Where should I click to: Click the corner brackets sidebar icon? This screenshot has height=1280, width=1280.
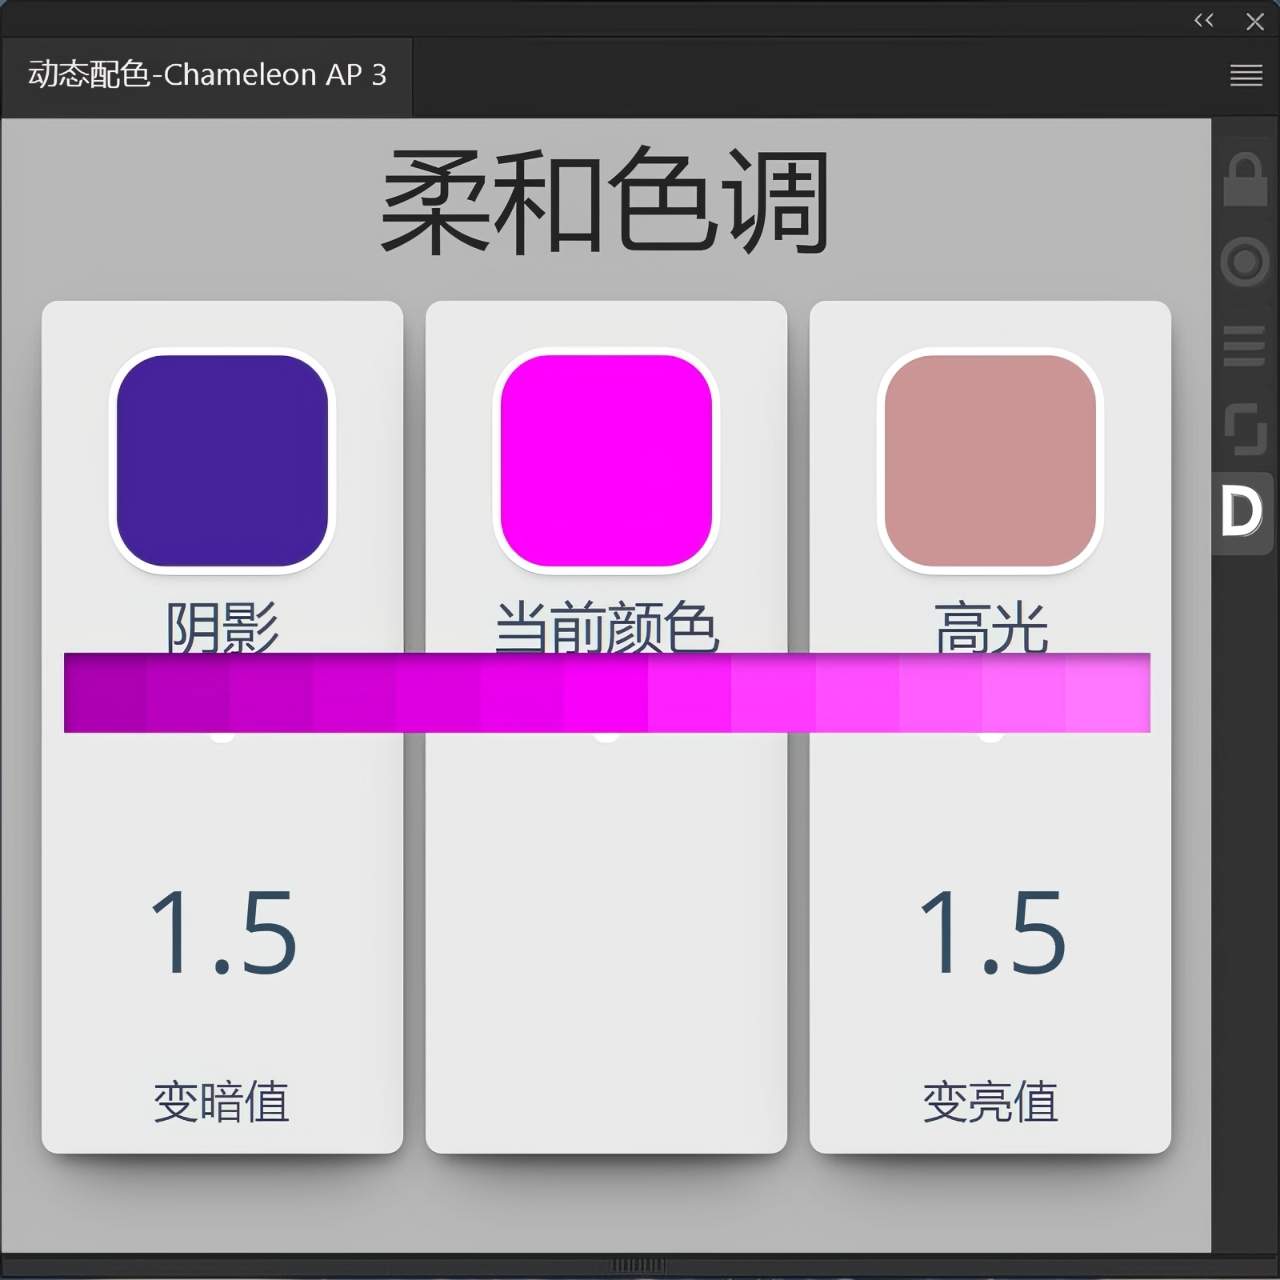1244,429
